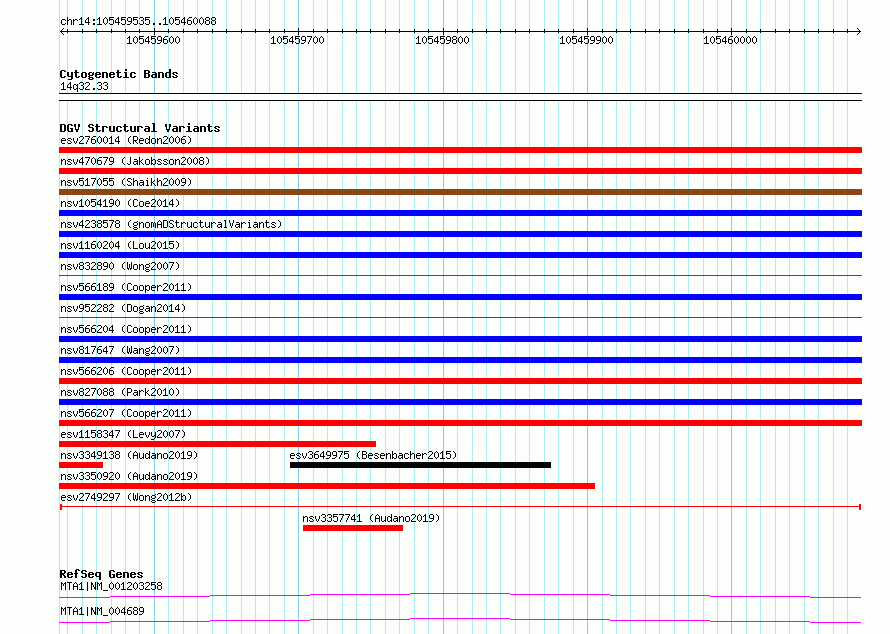Viewport: 890px width, 634px height.
Task: Select the 14q32.33 band label
Action: tap(84, 86)
